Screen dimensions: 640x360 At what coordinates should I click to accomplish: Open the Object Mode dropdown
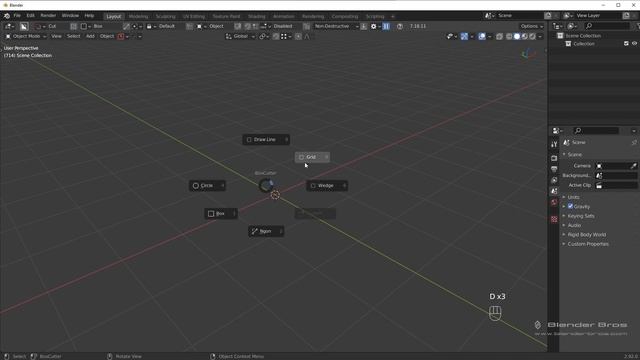coord(26,36)
